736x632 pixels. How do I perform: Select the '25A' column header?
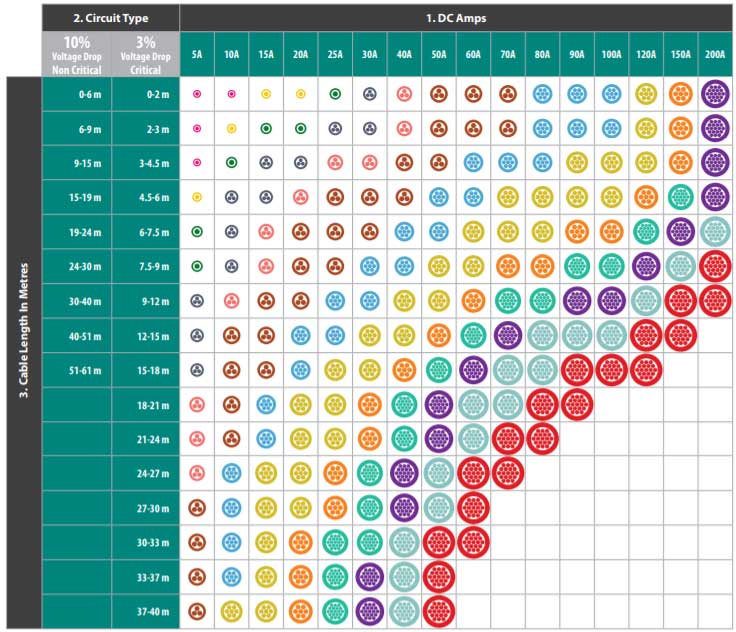click(335, 54)
